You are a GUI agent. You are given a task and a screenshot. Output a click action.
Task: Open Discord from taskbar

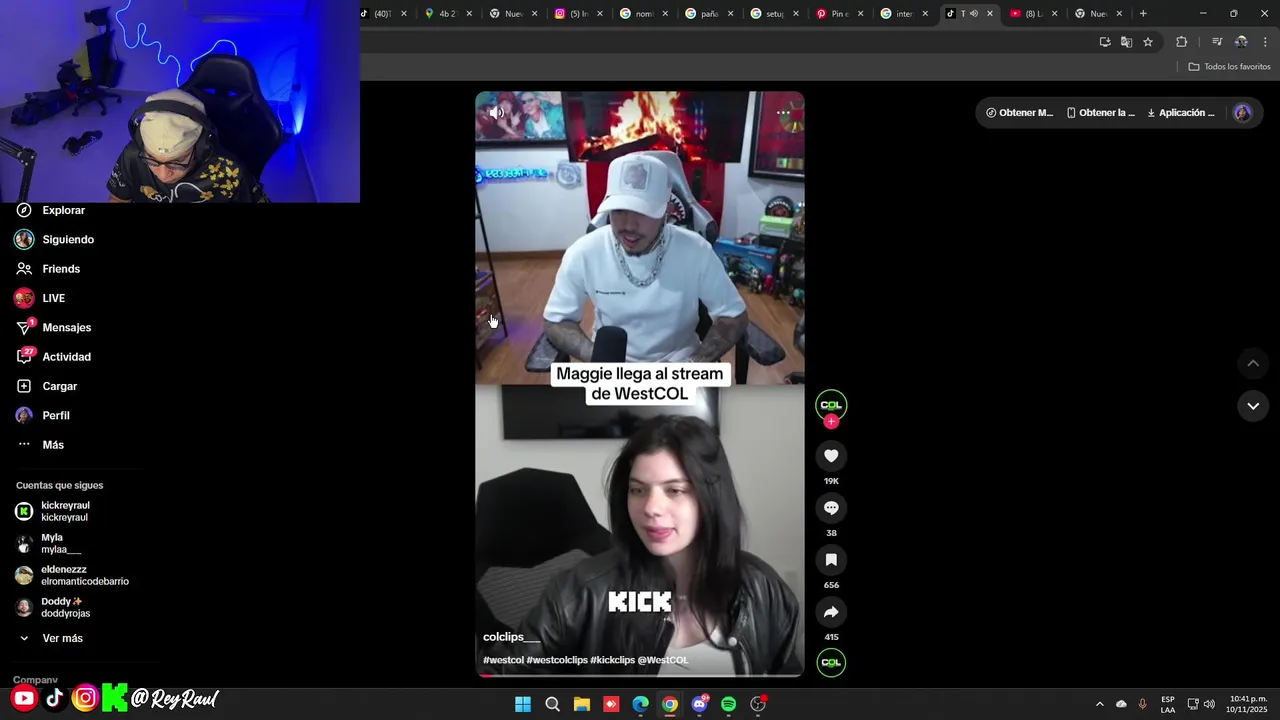point(700,705)
